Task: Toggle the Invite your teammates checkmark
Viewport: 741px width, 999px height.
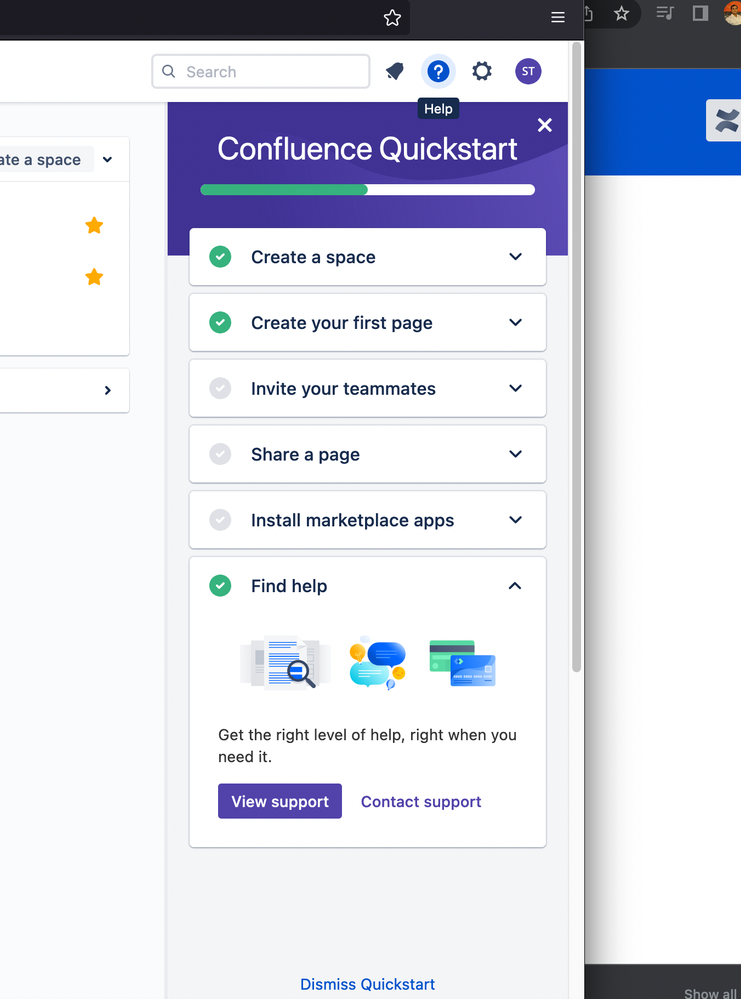Action: (220, 388)
